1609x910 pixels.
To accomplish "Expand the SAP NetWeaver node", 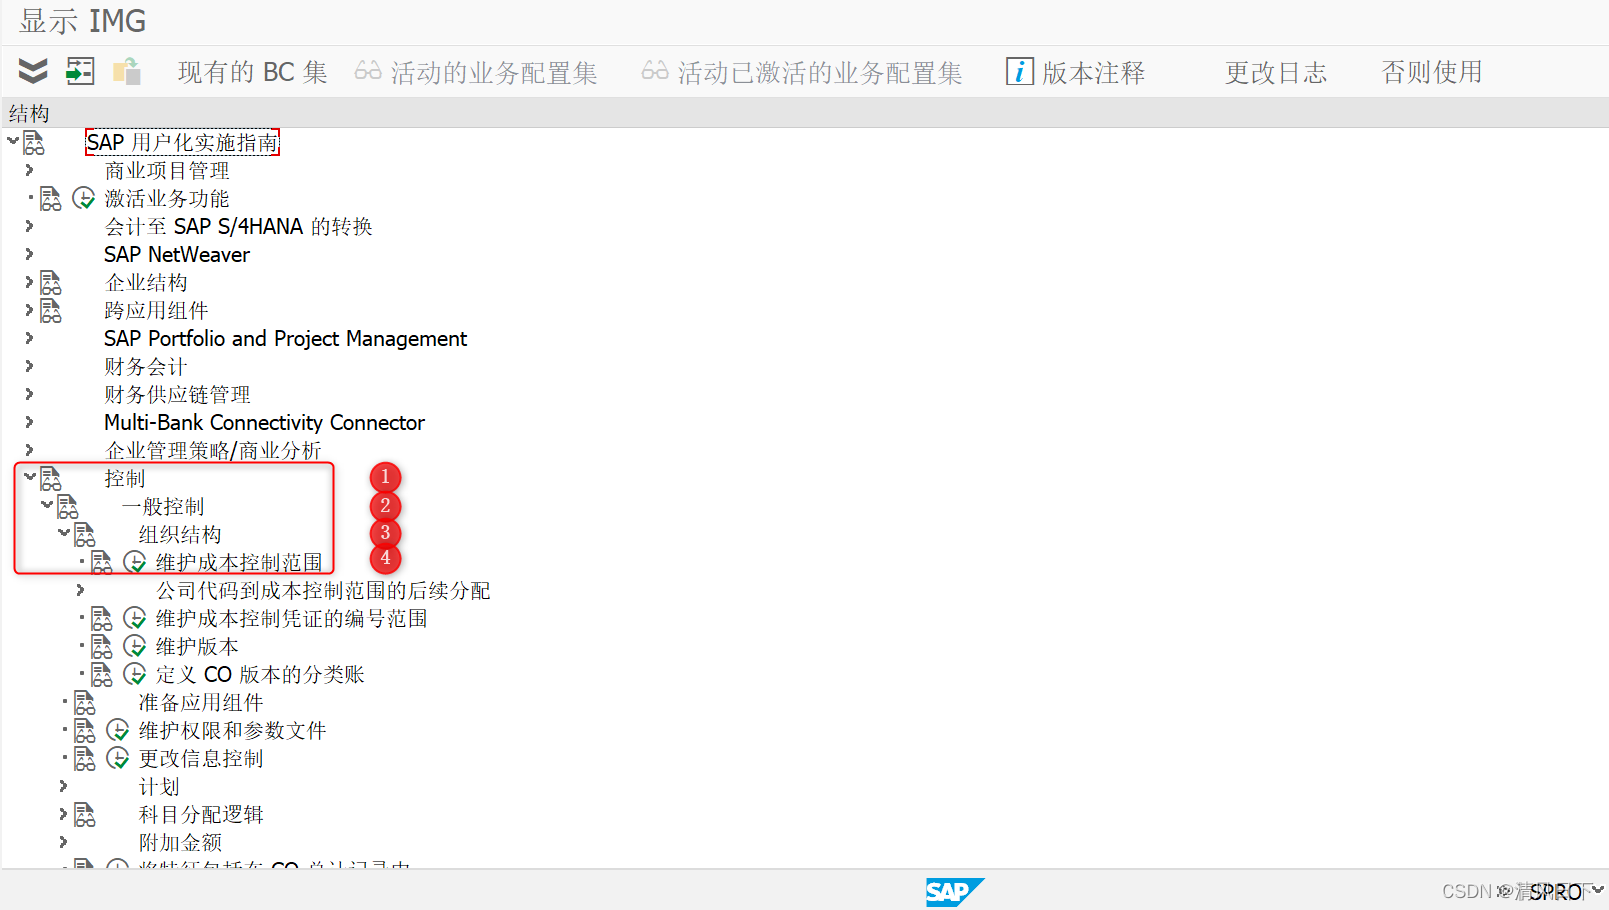I will tap(29, 254).
